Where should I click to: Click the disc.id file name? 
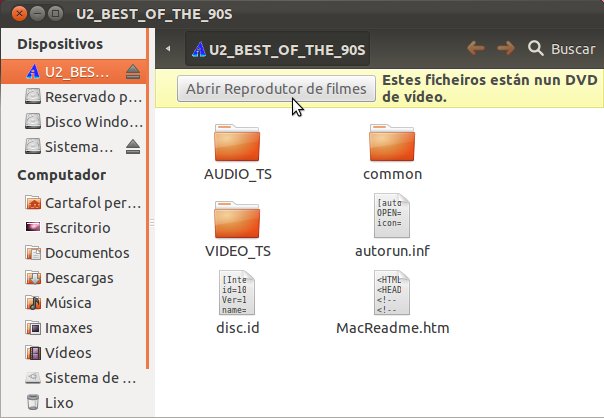[x=238, y=328]
